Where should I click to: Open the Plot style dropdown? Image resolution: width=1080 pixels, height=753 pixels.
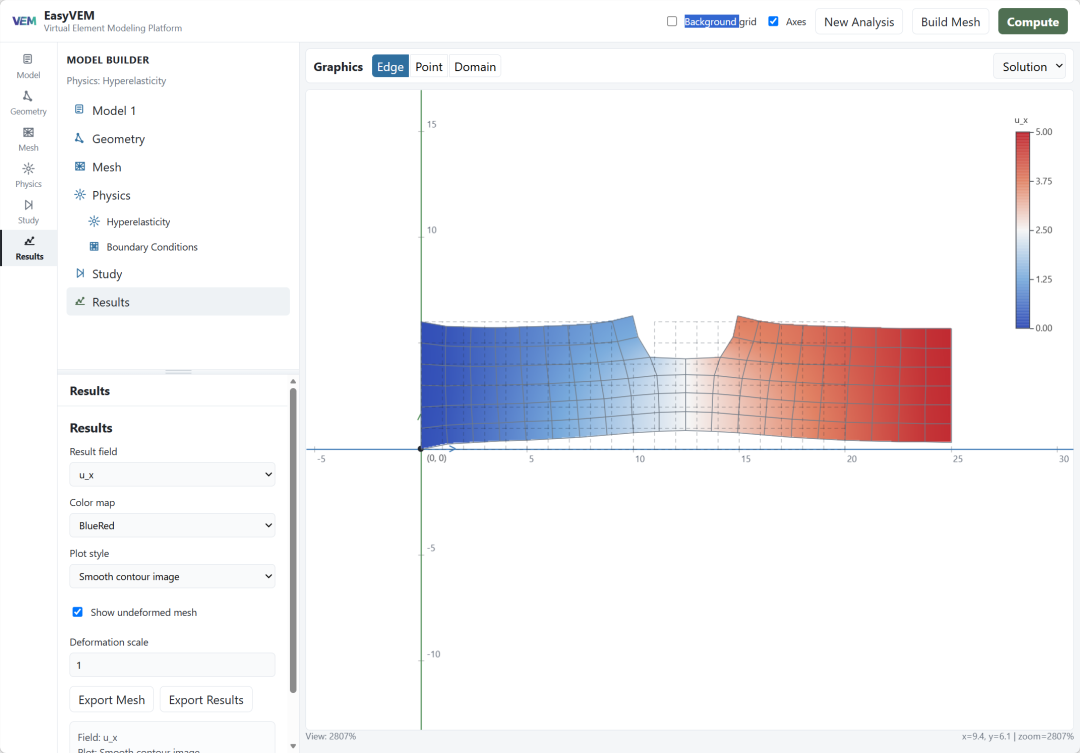(x=172, y=576)
